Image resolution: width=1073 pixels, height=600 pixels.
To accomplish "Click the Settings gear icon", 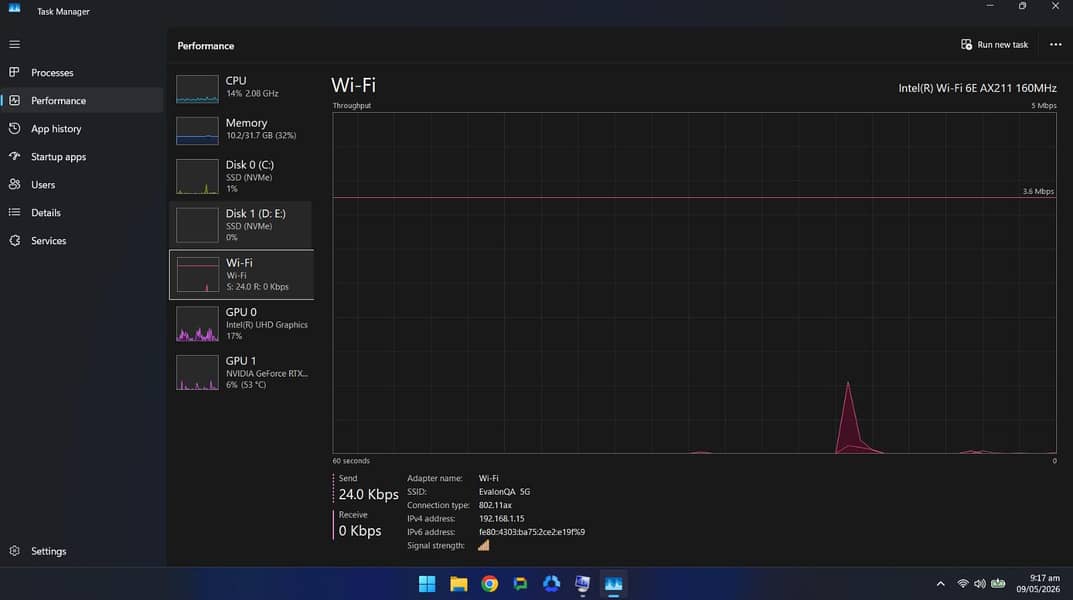I will point(14,551).
